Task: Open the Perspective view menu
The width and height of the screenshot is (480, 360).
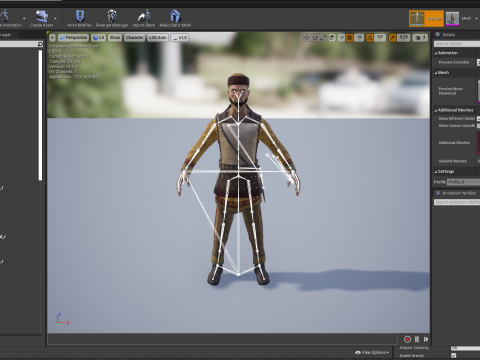Action: pos(73,38)
